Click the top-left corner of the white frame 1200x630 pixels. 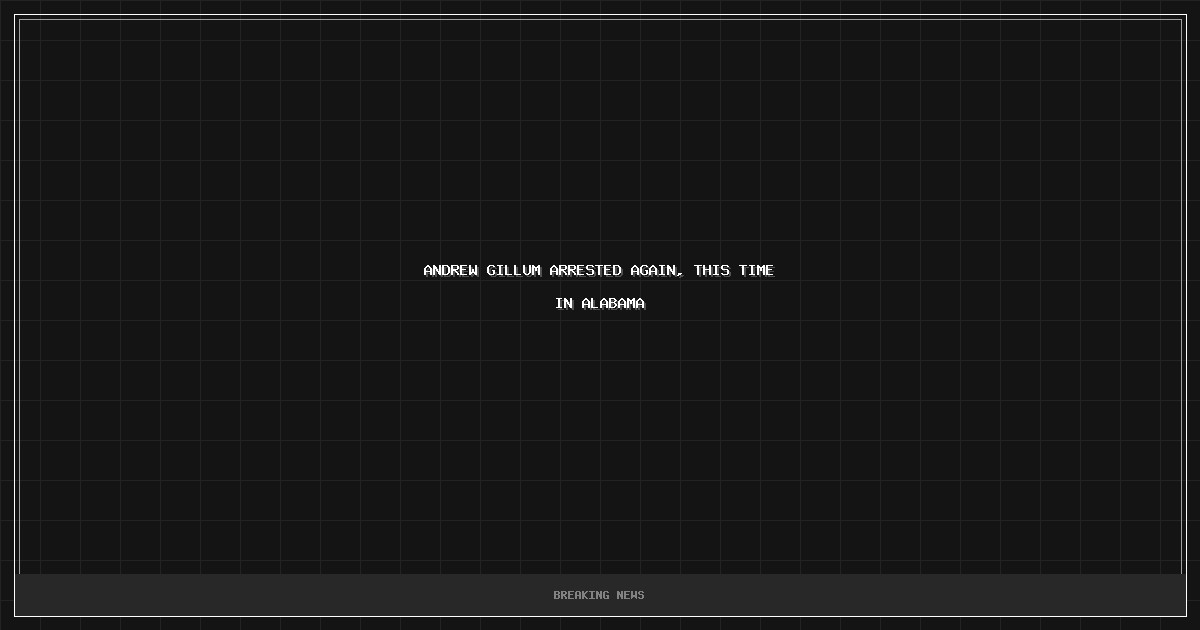(15, 15)
